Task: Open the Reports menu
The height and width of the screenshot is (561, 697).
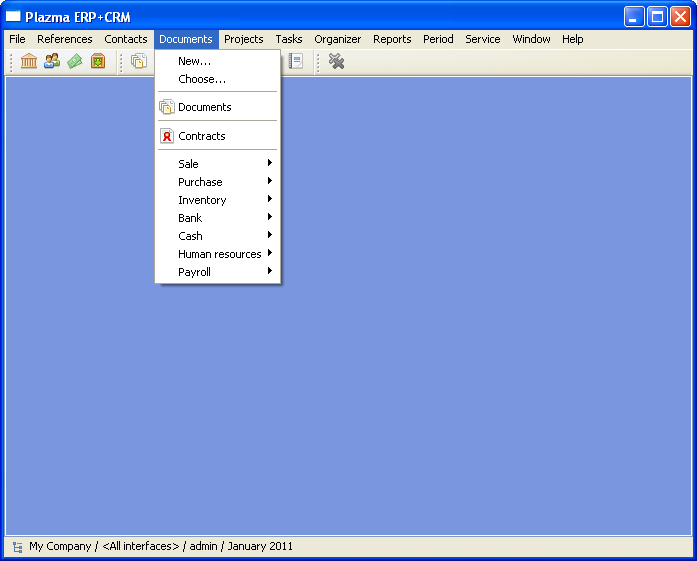Action: point(392,39)
